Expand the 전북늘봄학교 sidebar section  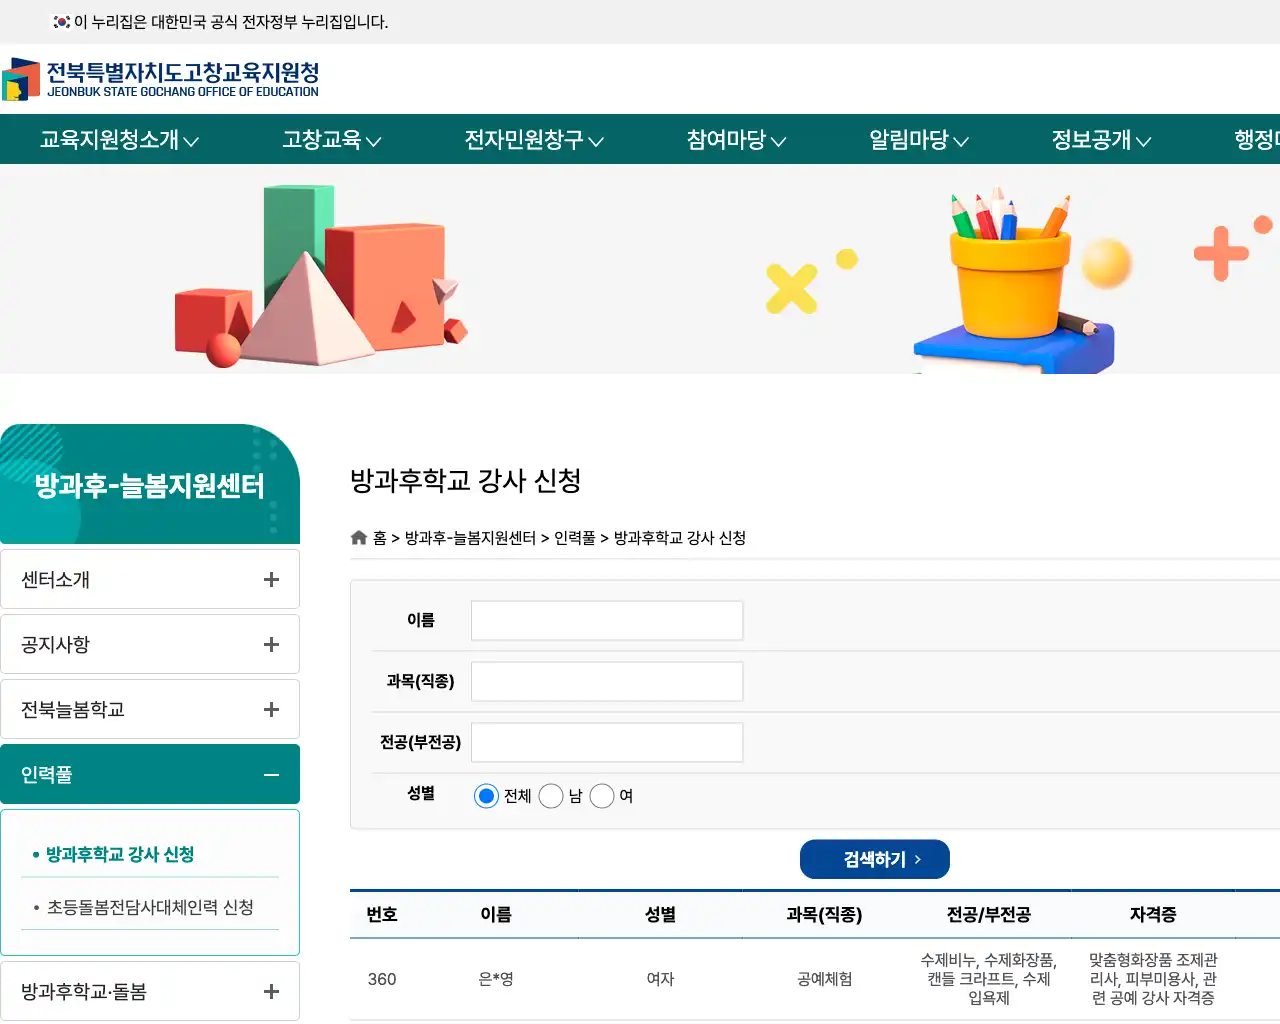(x=271, y=708)
